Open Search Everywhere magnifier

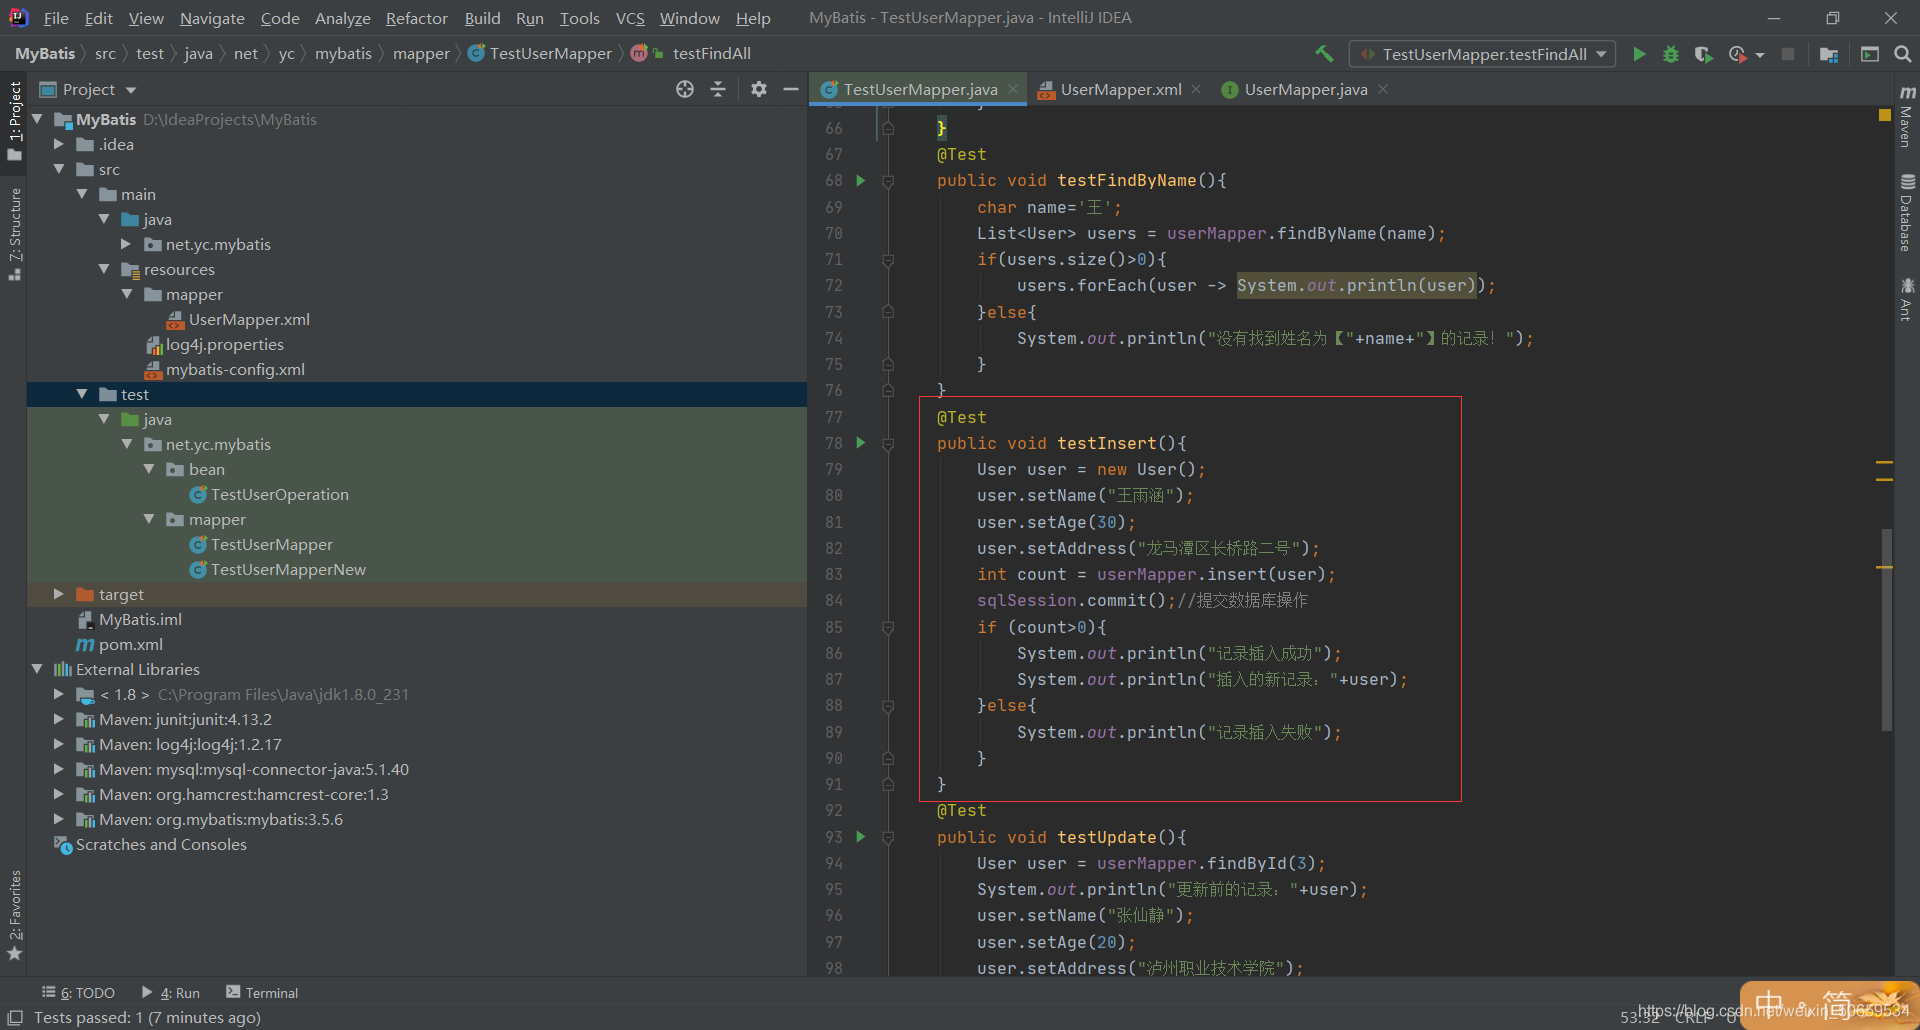(x=1903, y=54)
